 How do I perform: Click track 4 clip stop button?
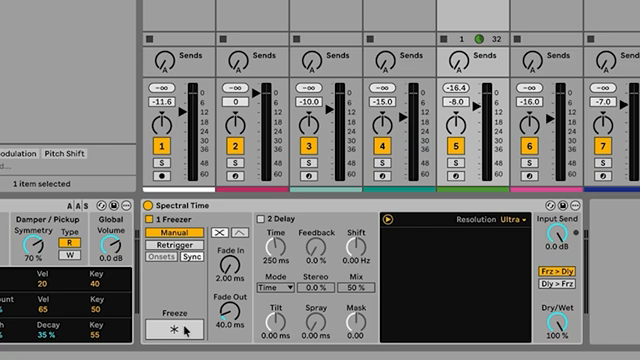[370, 39]
